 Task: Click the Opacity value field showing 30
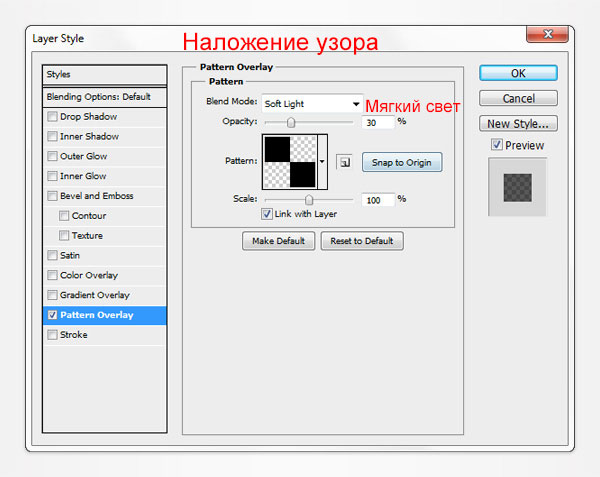click(x=378, y=122)
